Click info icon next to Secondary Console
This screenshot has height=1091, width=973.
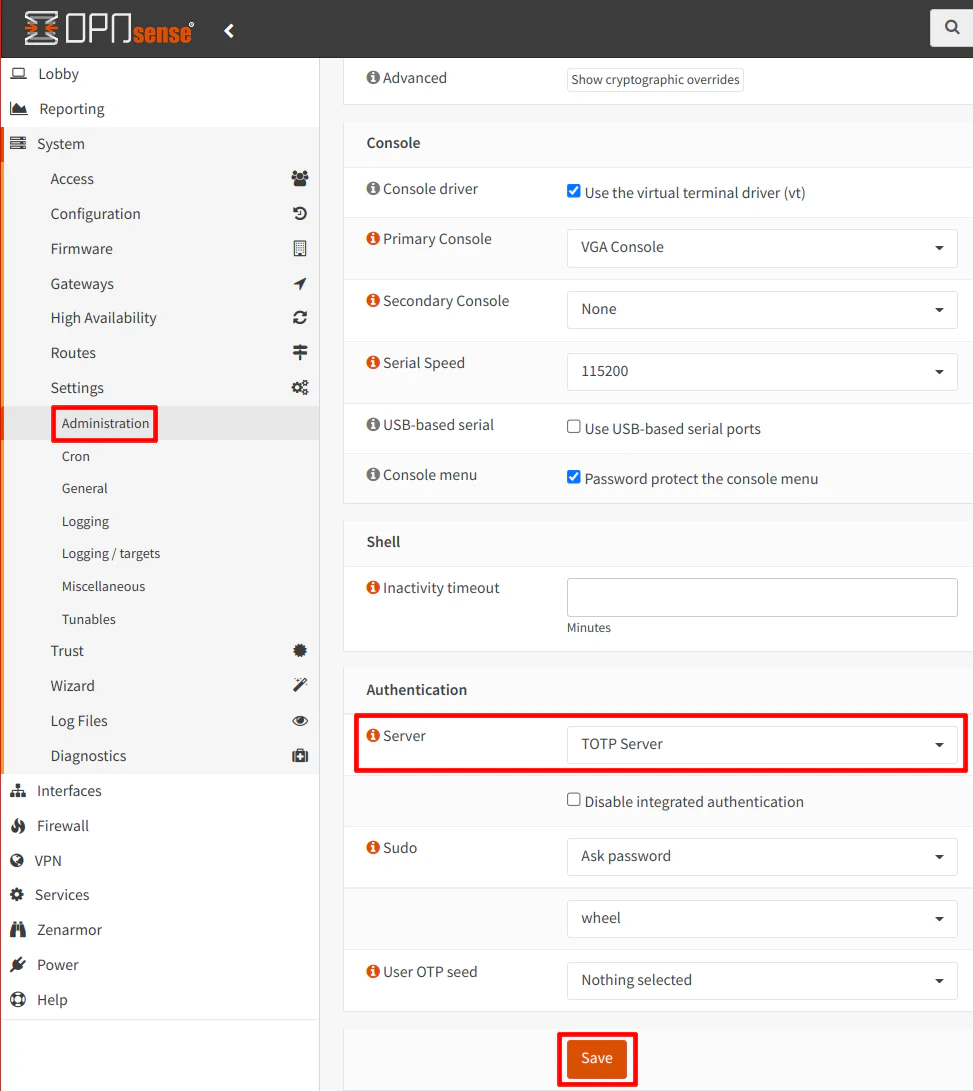pos(373,301)
